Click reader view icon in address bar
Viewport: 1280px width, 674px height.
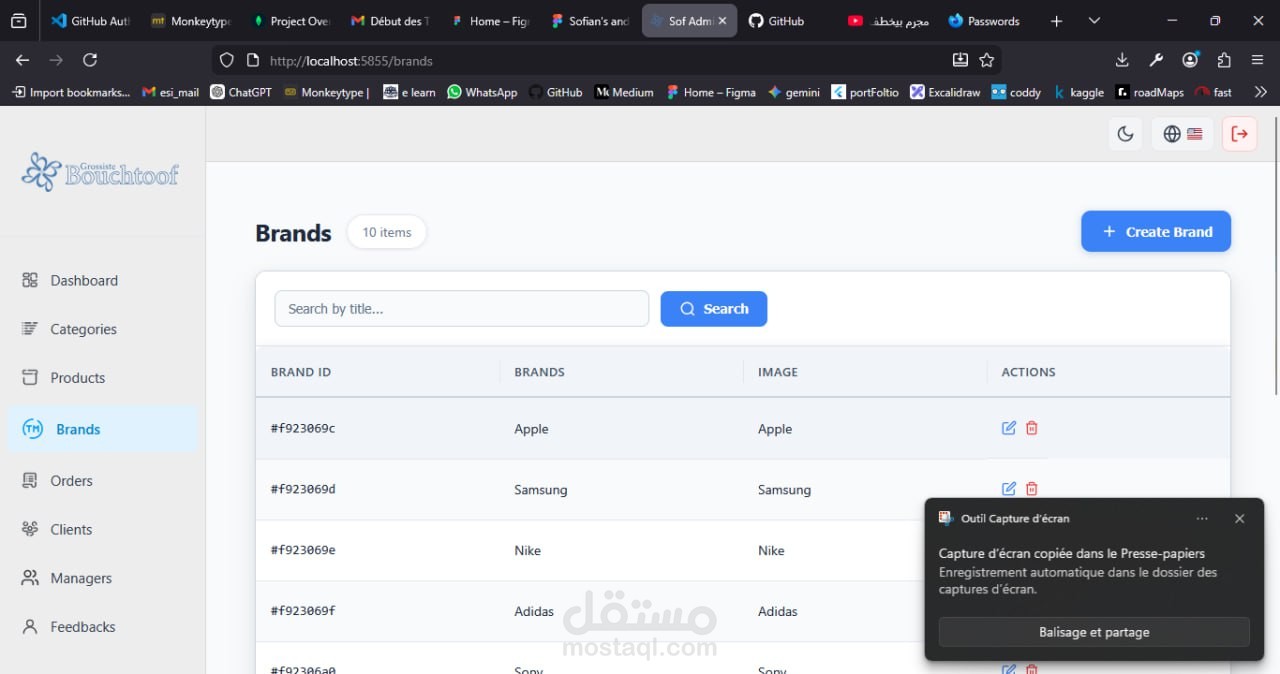(x=960, y=61)
